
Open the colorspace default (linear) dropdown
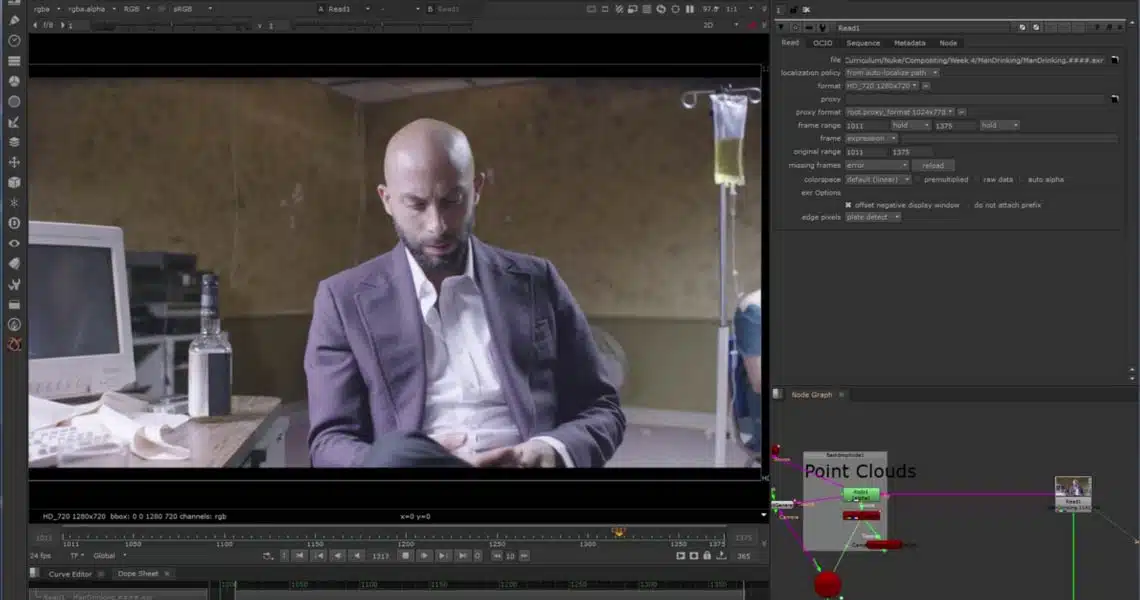pos(878,179)
